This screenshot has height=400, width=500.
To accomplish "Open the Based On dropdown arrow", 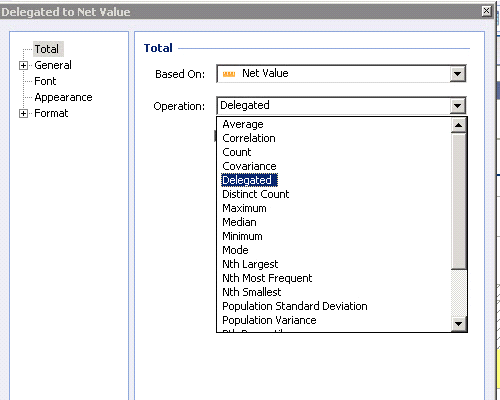I will tap(458, 74).
